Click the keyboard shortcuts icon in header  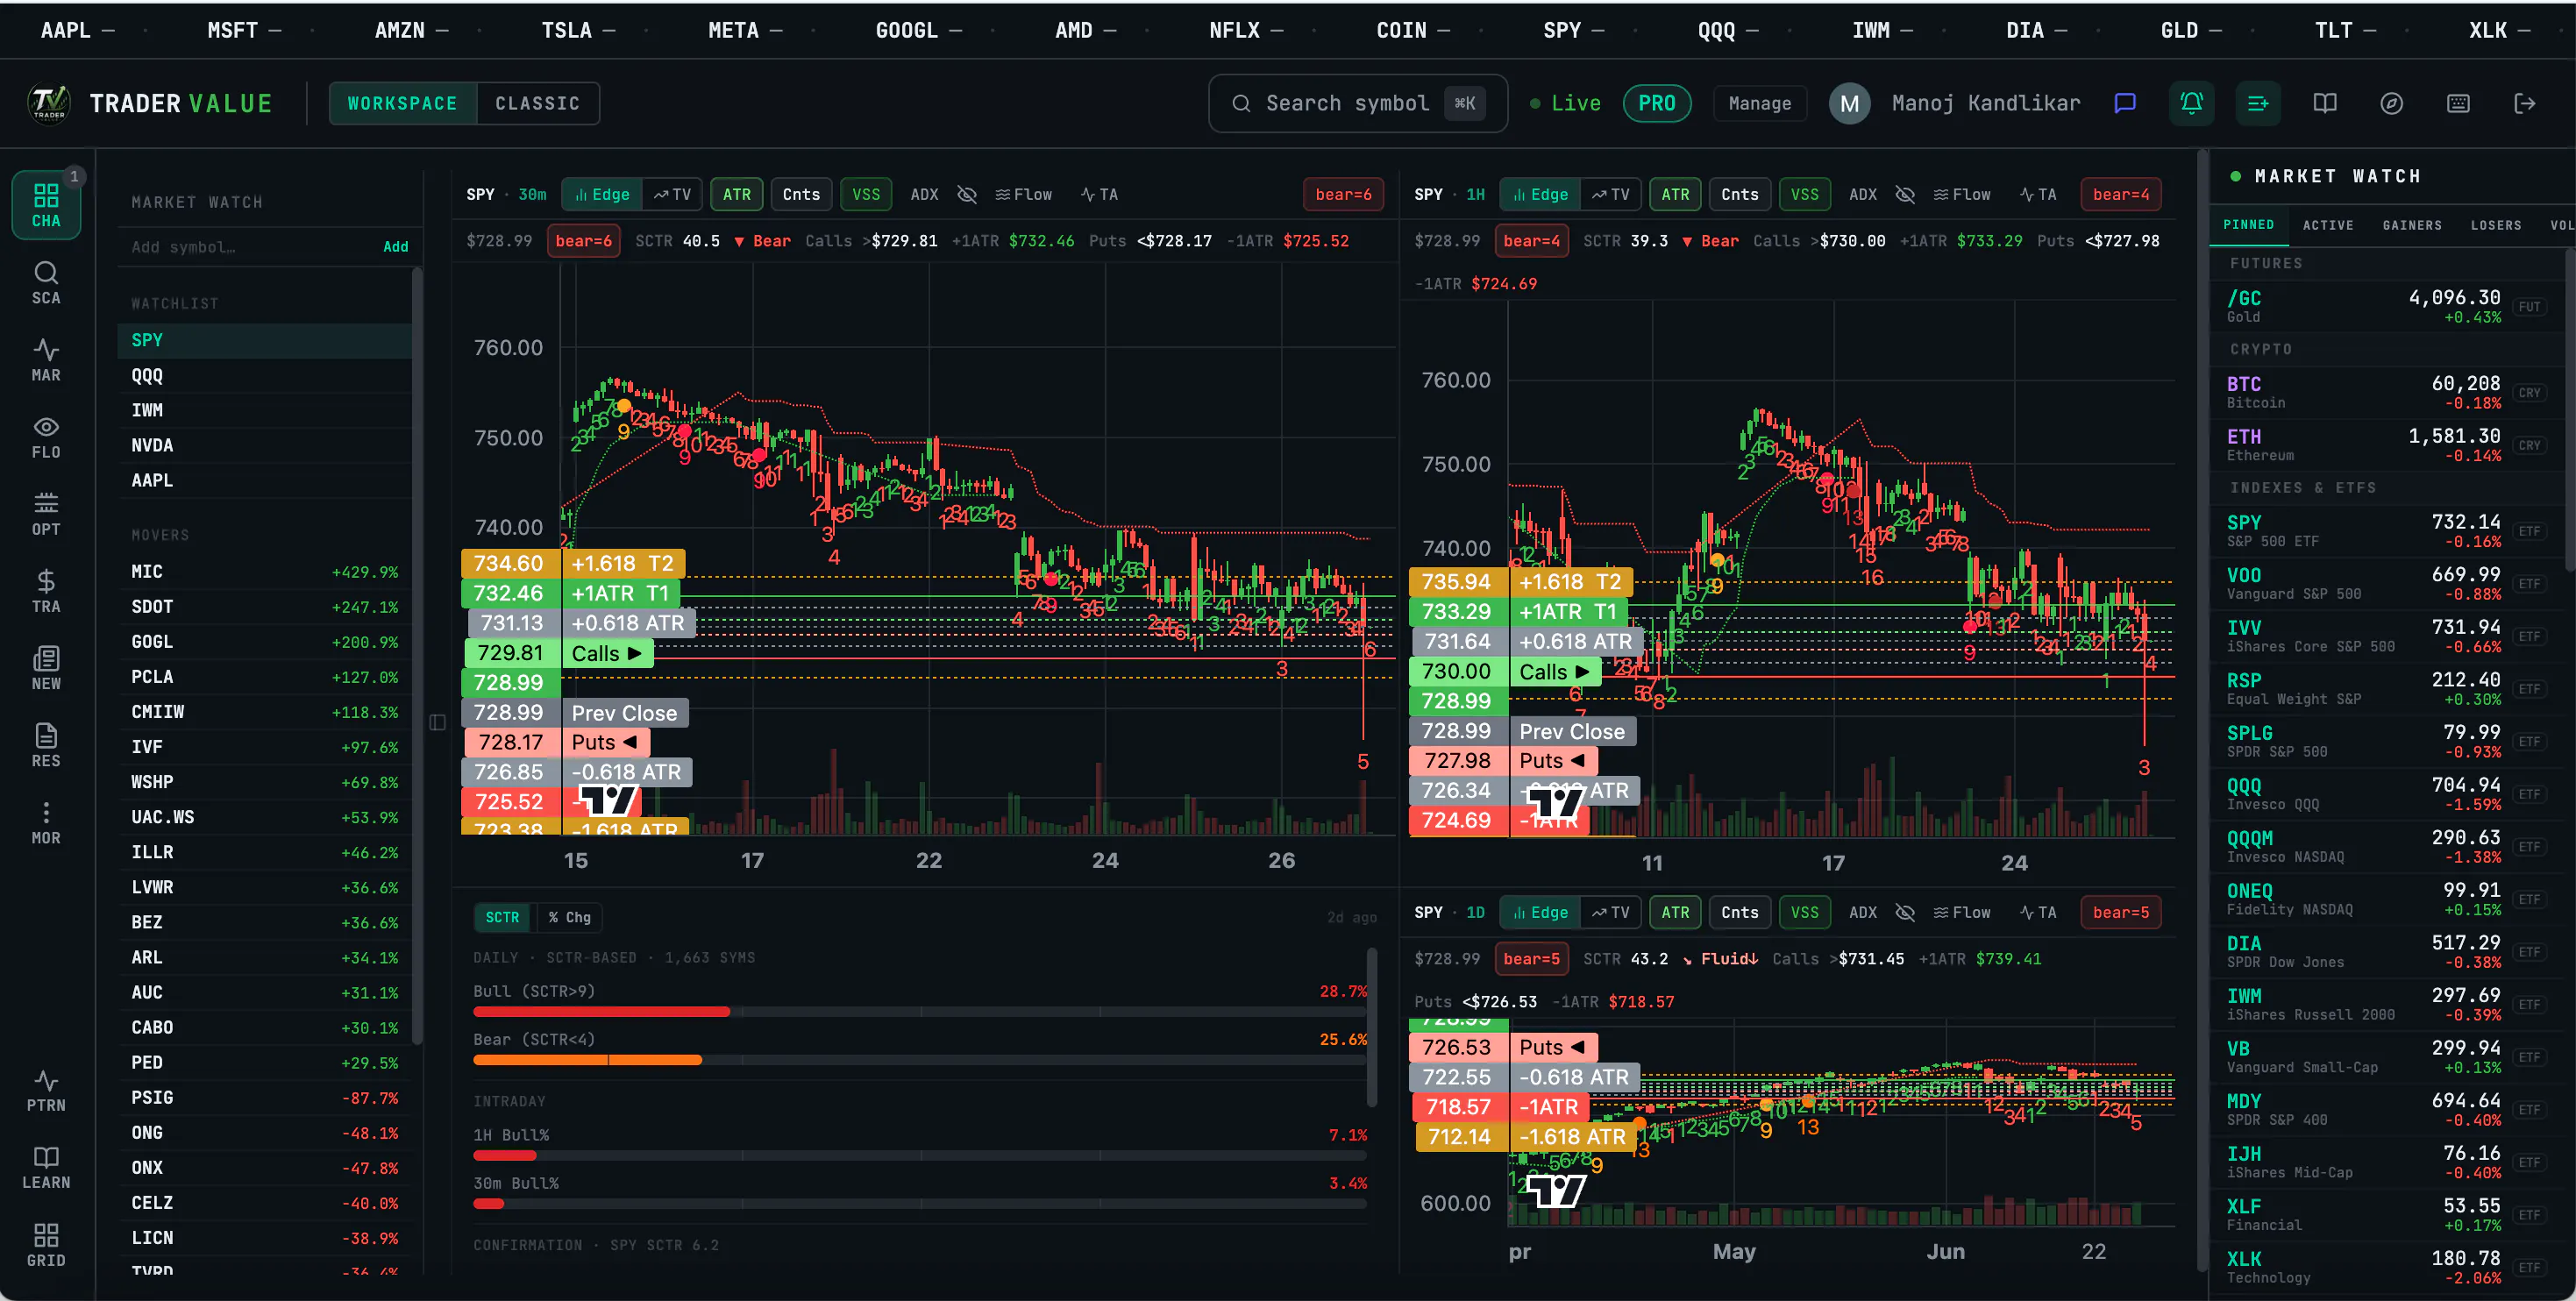(2458, 103)
